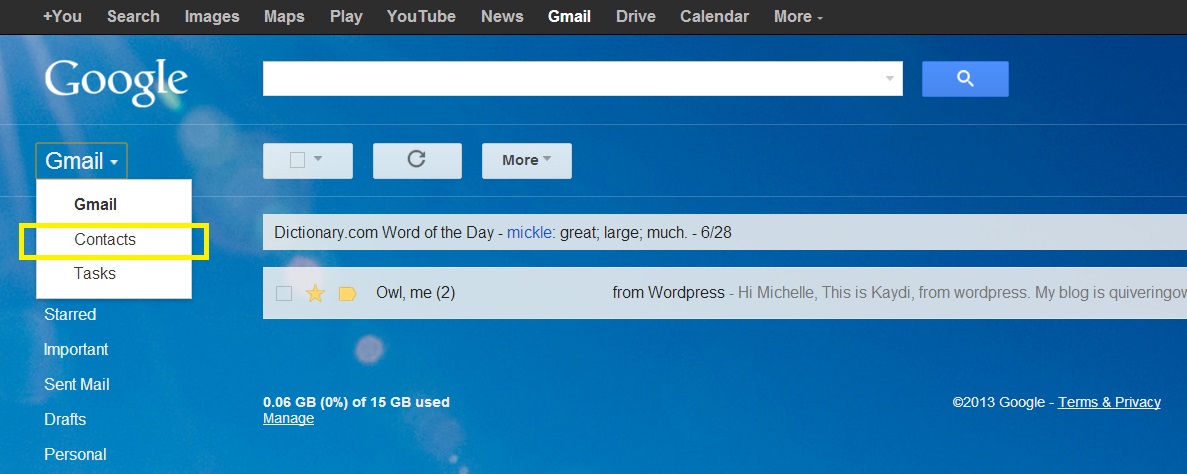This screenshot has height=474, width=1187.
Task: Open the Sent Mail folder
Action: (x=77, y=384)
